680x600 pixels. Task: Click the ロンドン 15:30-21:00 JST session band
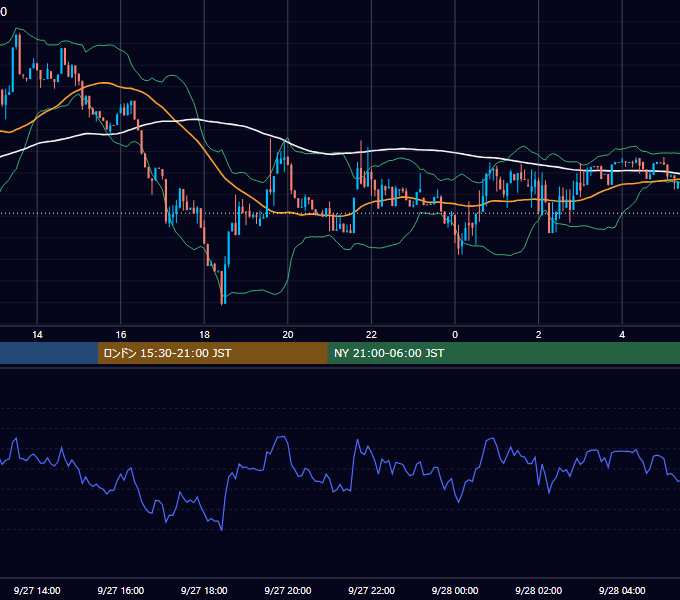pyautogui.click(x=212, y=353)
